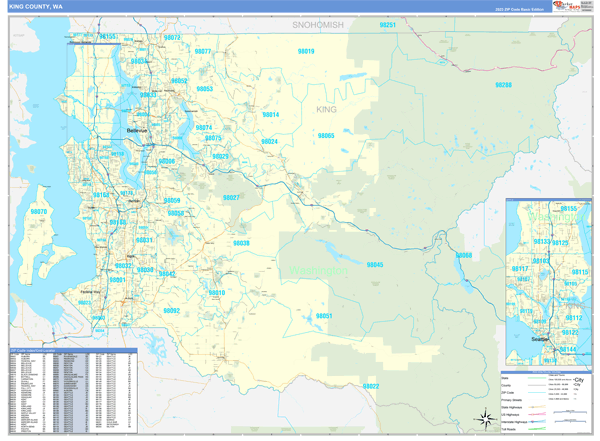Click ZIP code 98045 on the map

click(x=375, y=265)
